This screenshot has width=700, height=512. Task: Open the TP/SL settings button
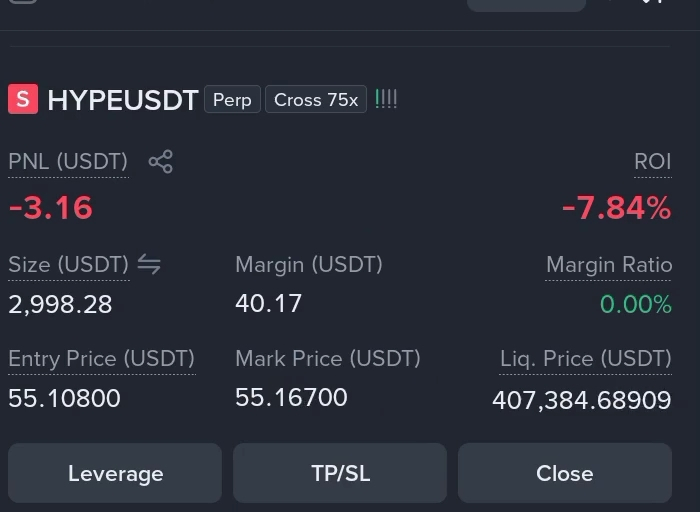(340, 473)
